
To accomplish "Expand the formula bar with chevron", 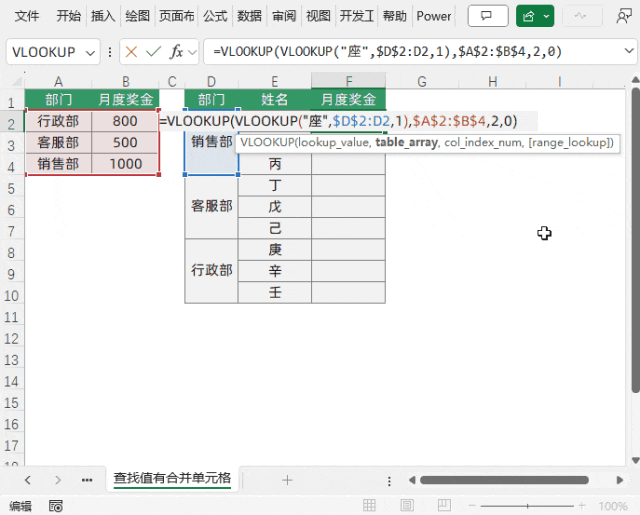I will coord(622,52).
